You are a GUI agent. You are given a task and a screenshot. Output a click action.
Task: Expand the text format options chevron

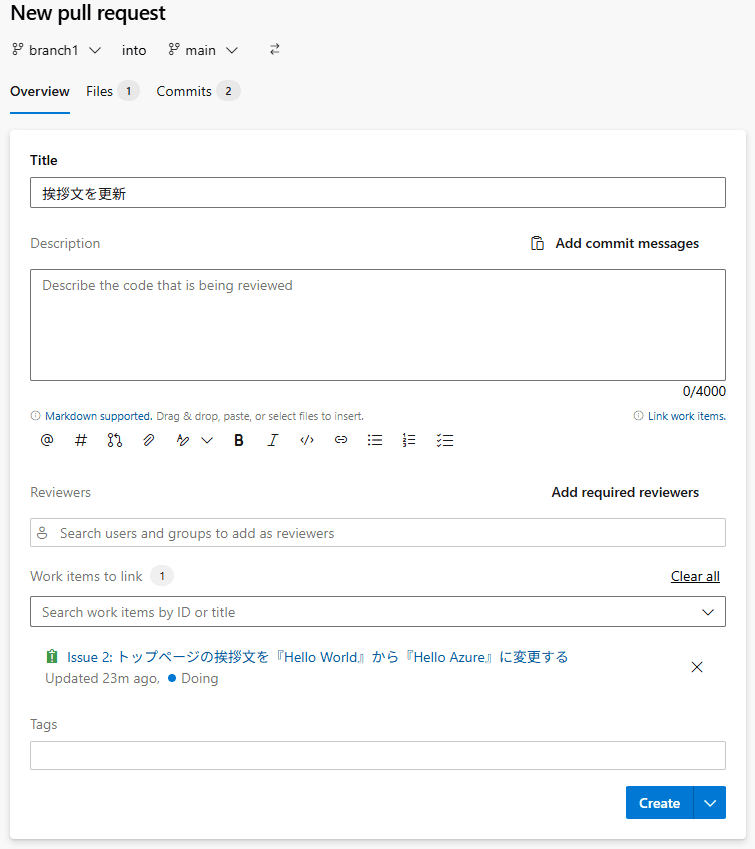tap(207, 440)
